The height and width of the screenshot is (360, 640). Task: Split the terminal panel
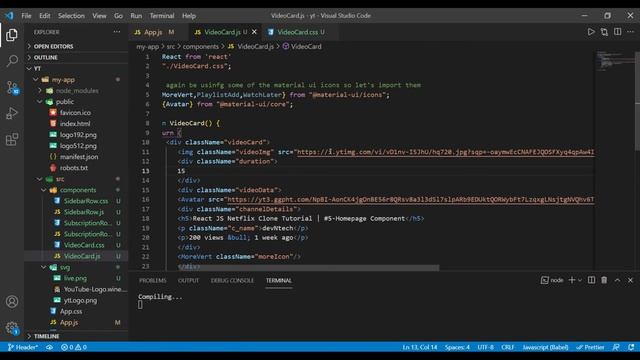click(591, 280)
